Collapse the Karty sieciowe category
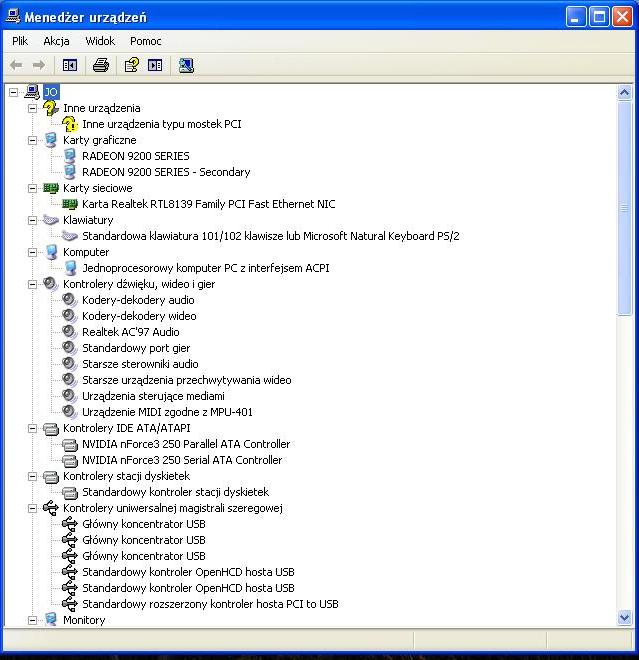Screen dimensions: 639x660 (32, 188)
